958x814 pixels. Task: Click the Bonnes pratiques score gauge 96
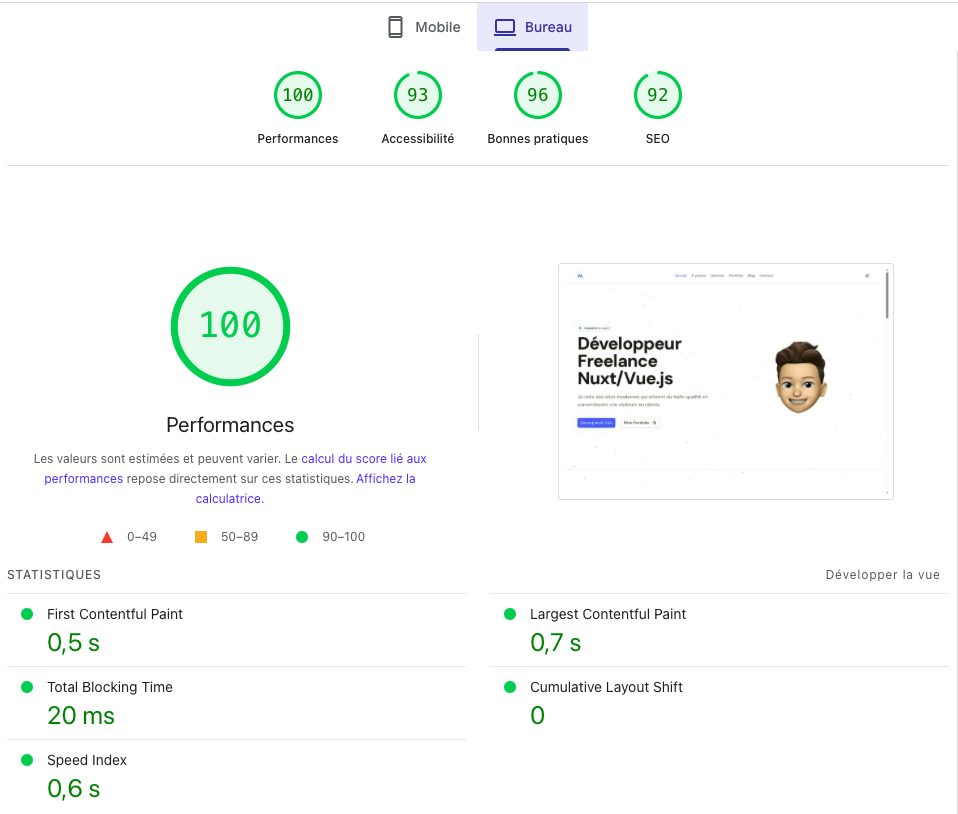click(x=538, y=96)
